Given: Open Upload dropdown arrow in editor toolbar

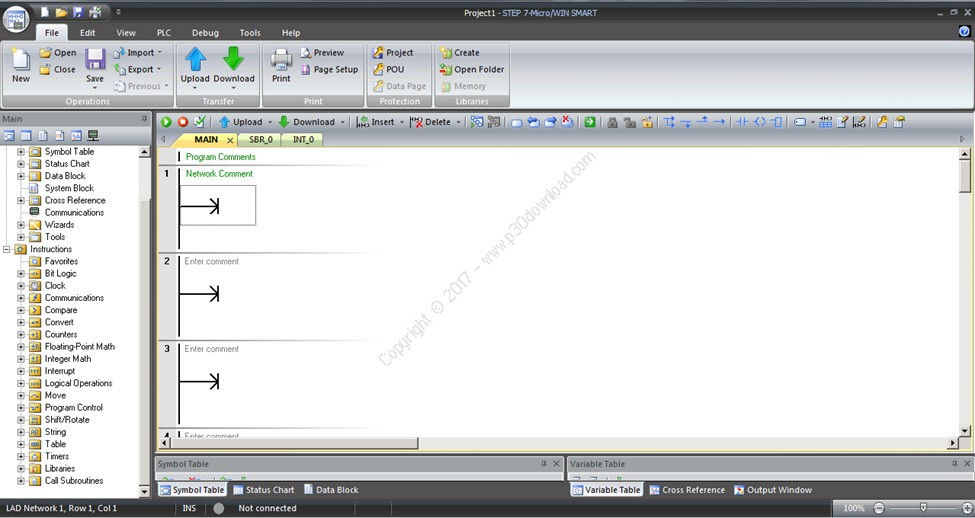Looking at the screenshot, I should [x=270, y=123].
